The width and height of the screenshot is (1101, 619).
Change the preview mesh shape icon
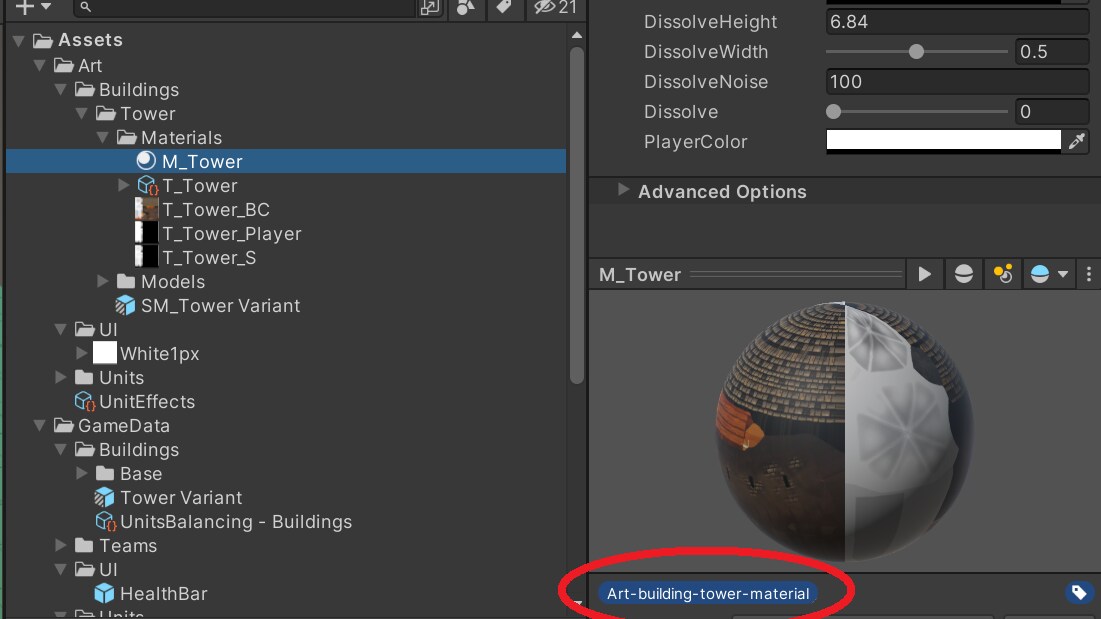click(963, 274)
